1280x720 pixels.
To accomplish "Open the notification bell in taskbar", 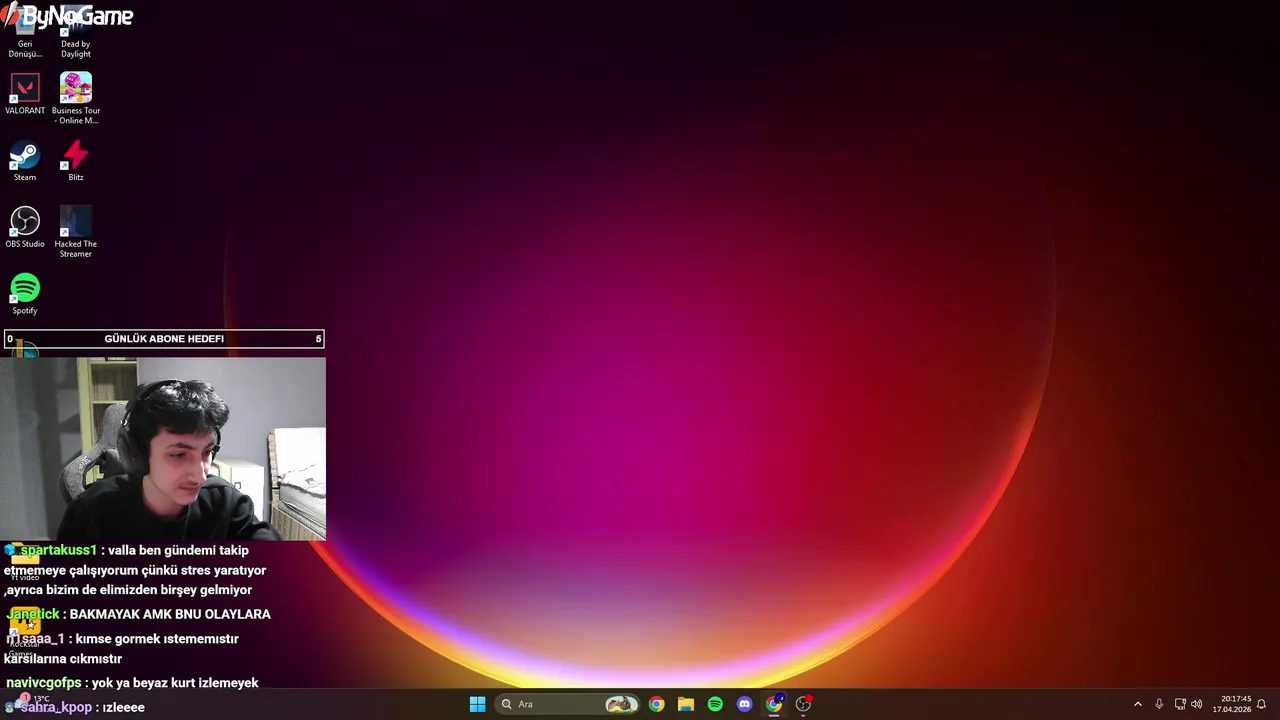I will pos(1261,704).
